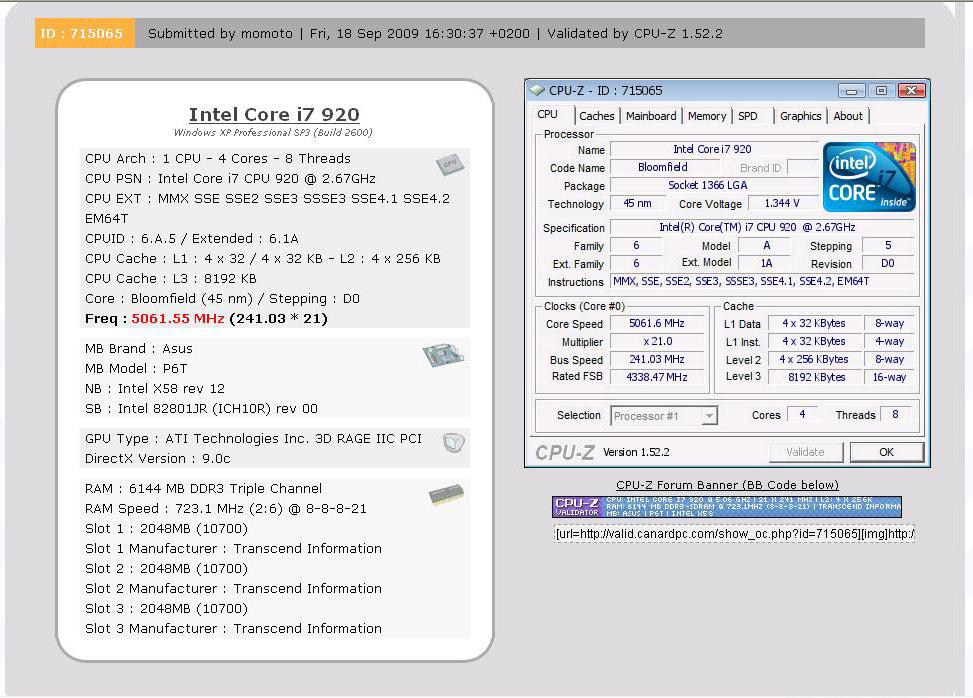Close the CPU-Z window

click(x=911, y=91)
